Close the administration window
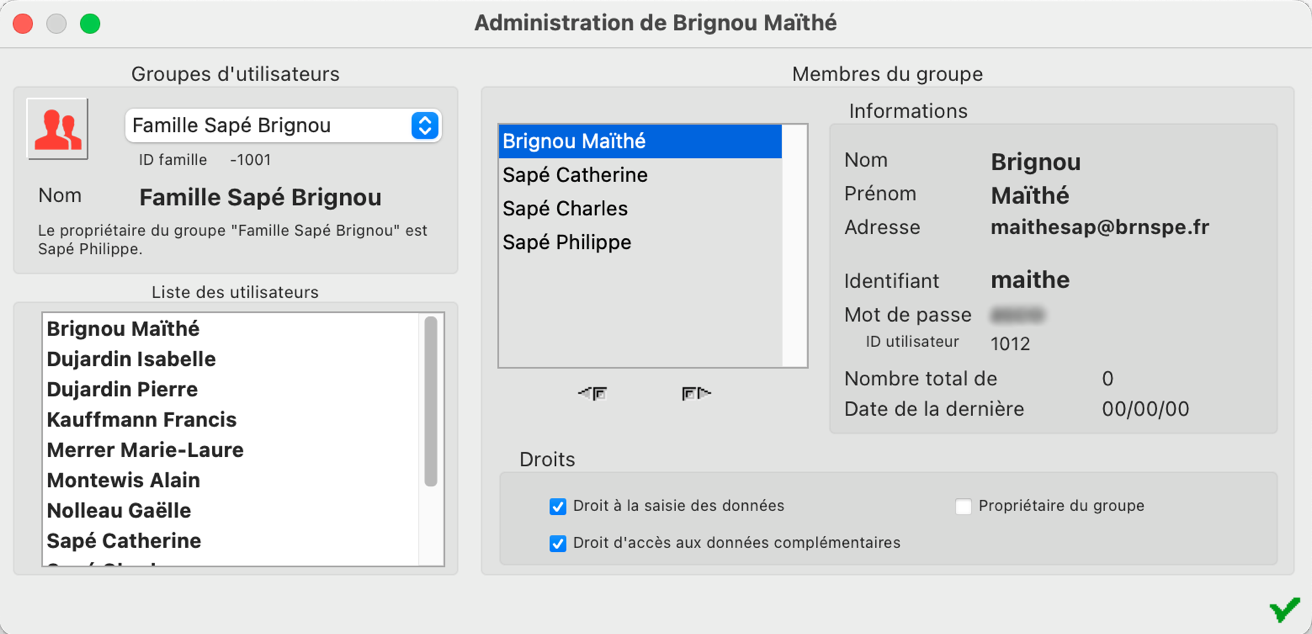Image resolution: width=1312 pixels, height=634 pixels. pyautogui.click(x=22, y=23)
